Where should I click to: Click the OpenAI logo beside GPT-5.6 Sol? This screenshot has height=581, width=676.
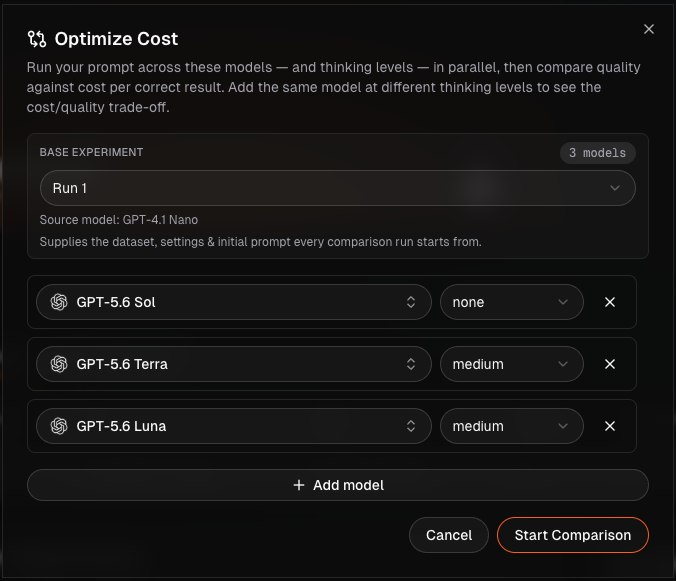tap(59, 302)
